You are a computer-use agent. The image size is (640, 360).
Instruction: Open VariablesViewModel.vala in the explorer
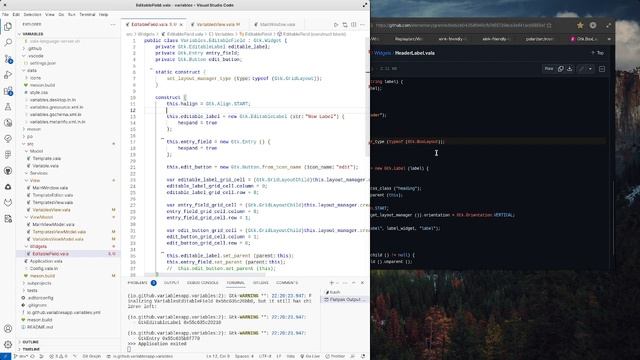(x=58, y=239)
